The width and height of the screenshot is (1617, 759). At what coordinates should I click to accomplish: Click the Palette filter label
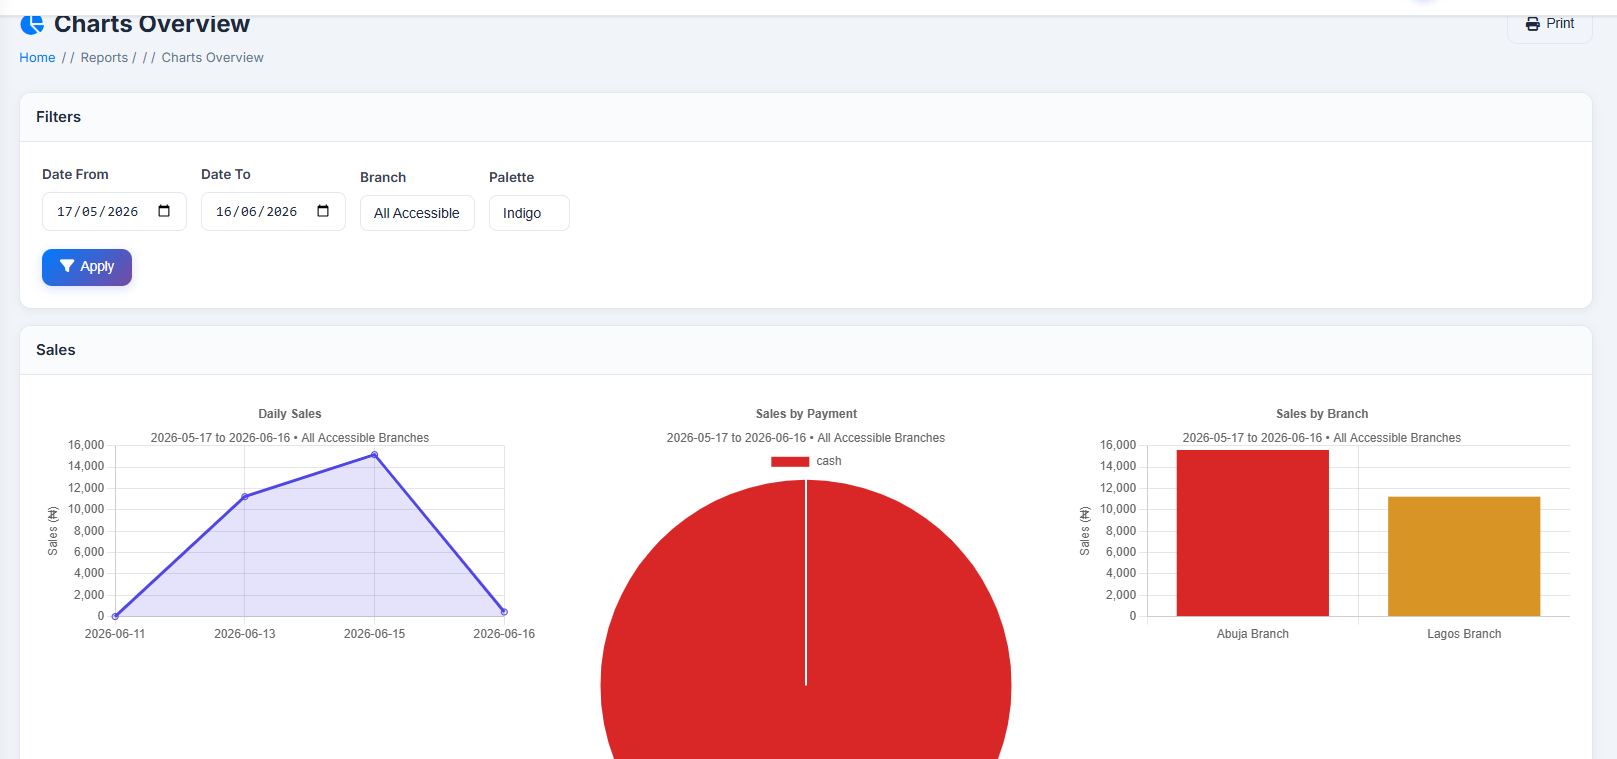[x=511, y=177]
